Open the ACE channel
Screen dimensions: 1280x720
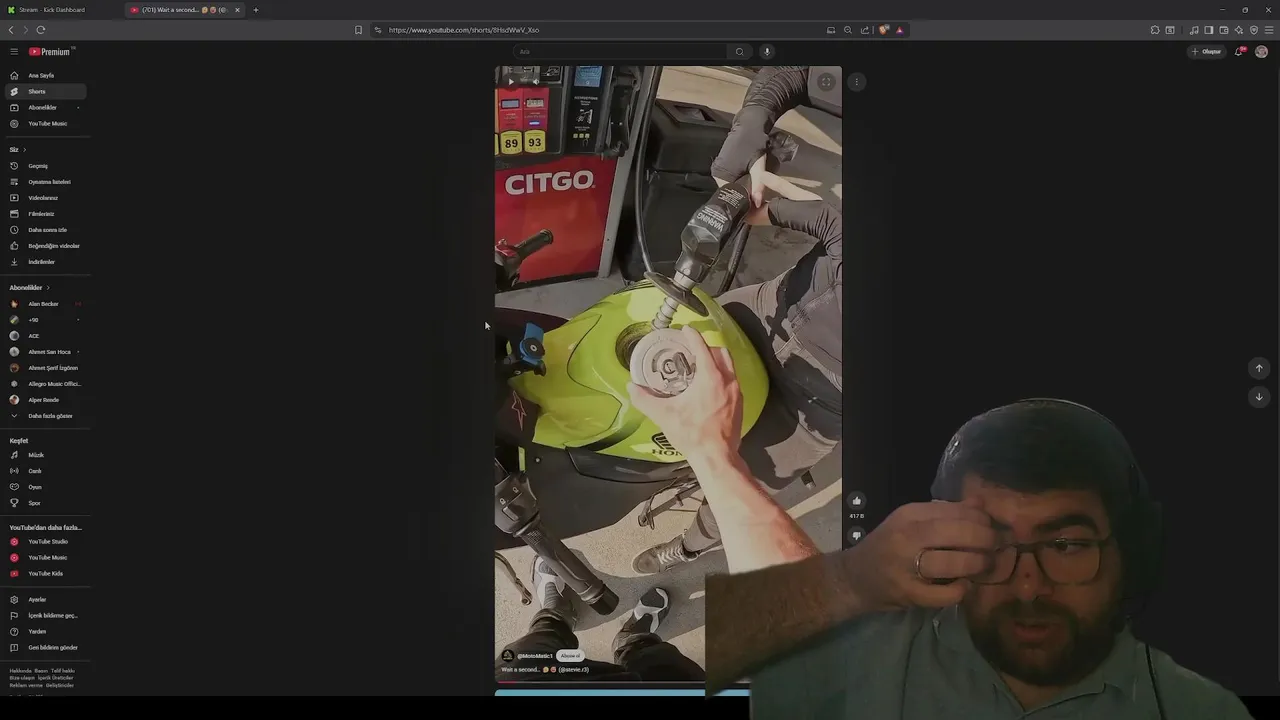(x=45, y=336)
